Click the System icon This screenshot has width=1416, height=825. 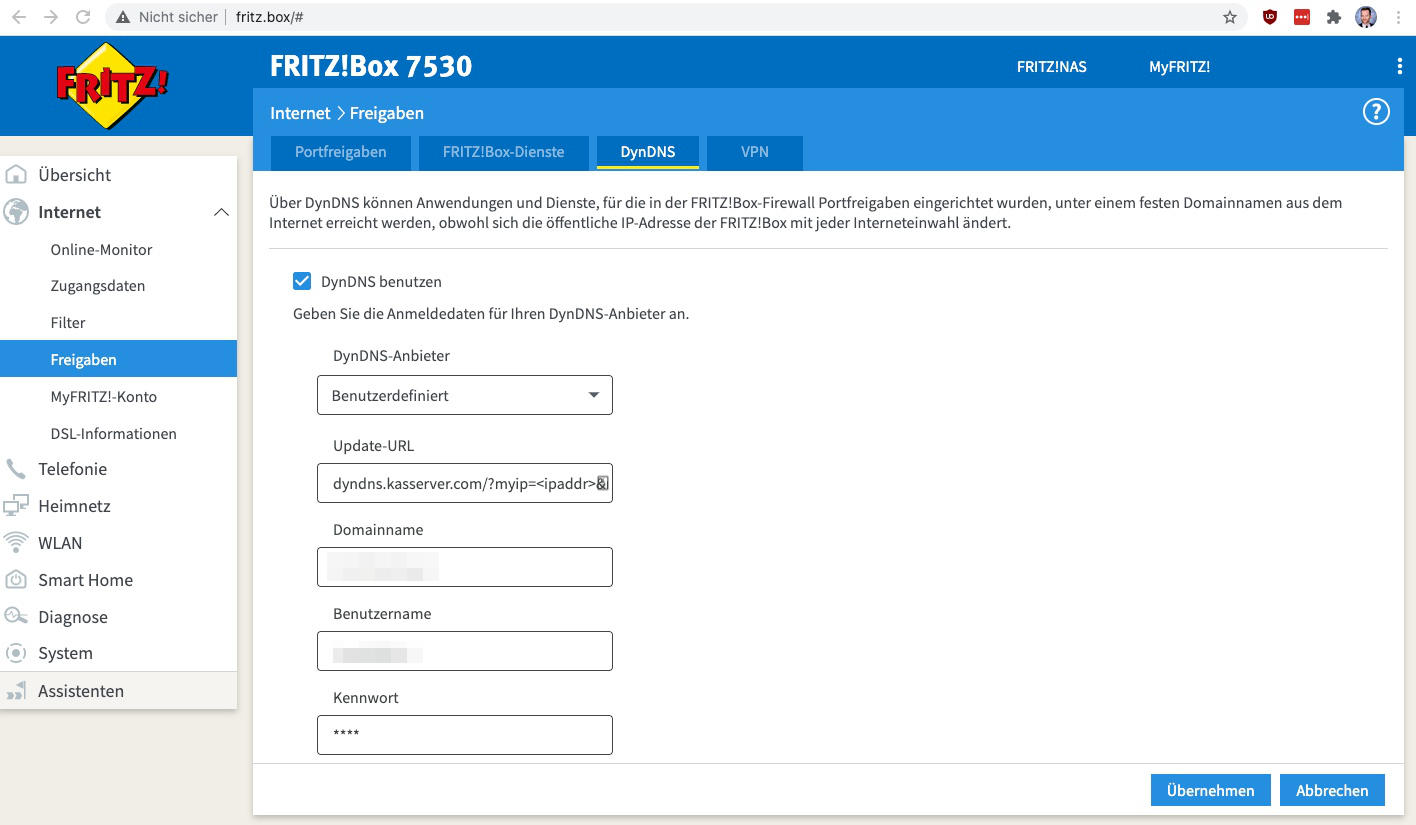point(16,653)
